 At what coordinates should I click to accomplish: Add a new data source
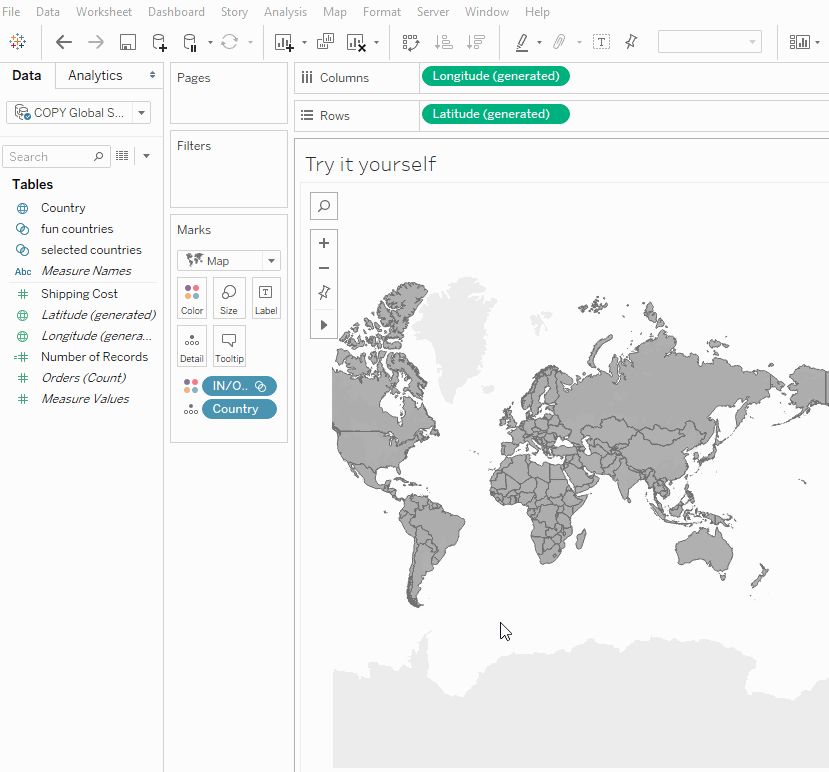pyautogui.click(x=159, y=42)
